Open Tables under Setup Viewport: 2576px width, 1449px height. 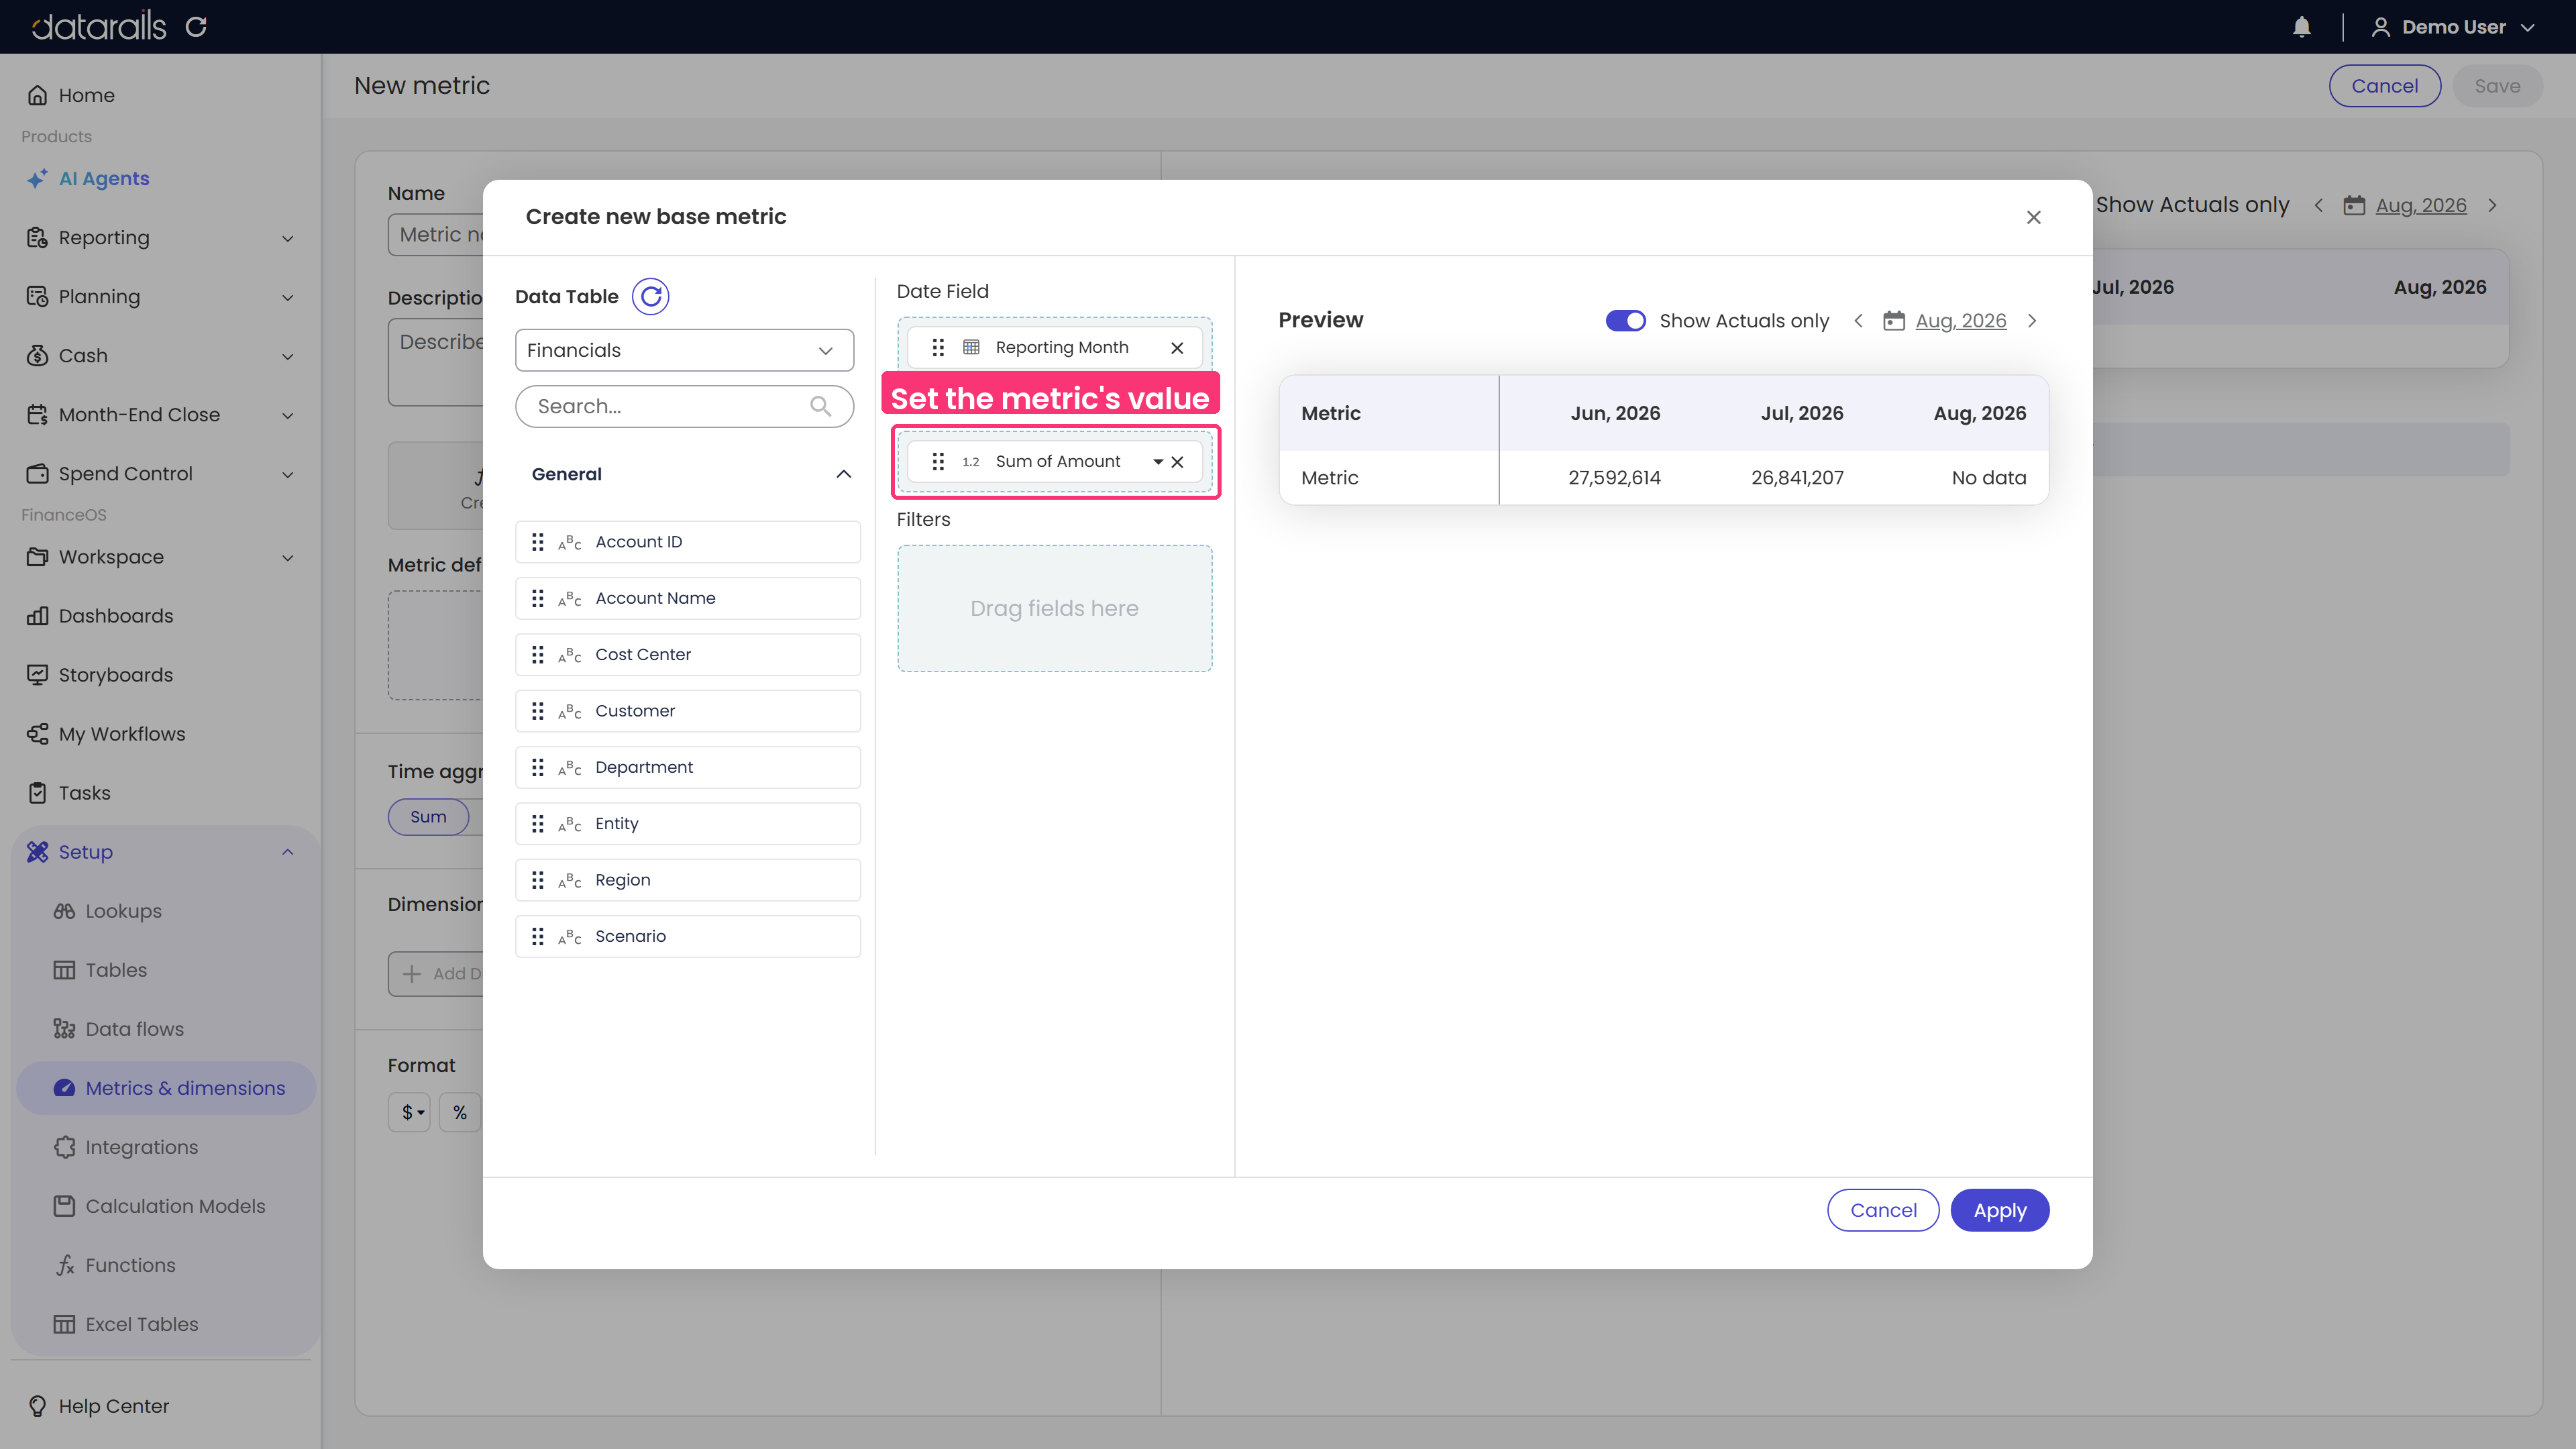116,970
